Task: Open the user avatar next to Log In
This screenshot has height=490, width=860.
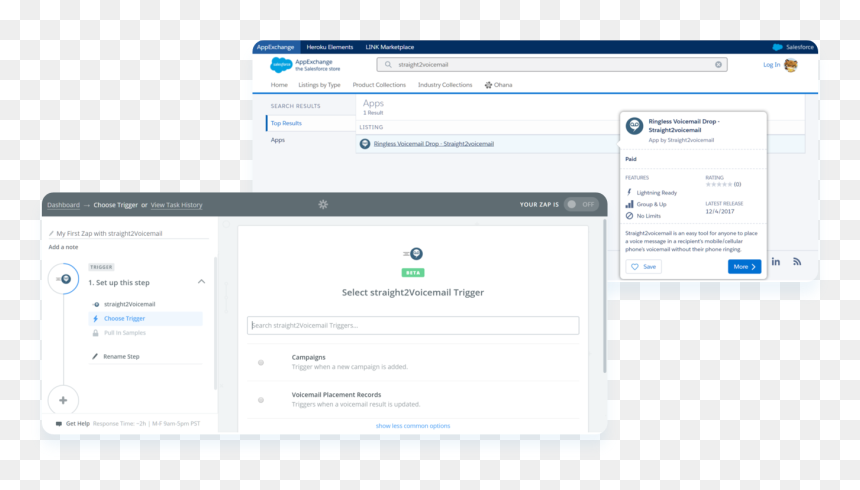Action: tap(791, 65)
